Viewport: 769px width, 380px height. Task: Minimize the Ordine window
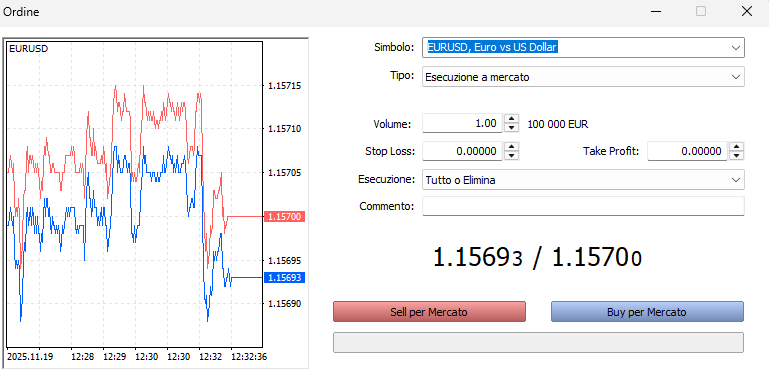point(655,11)
